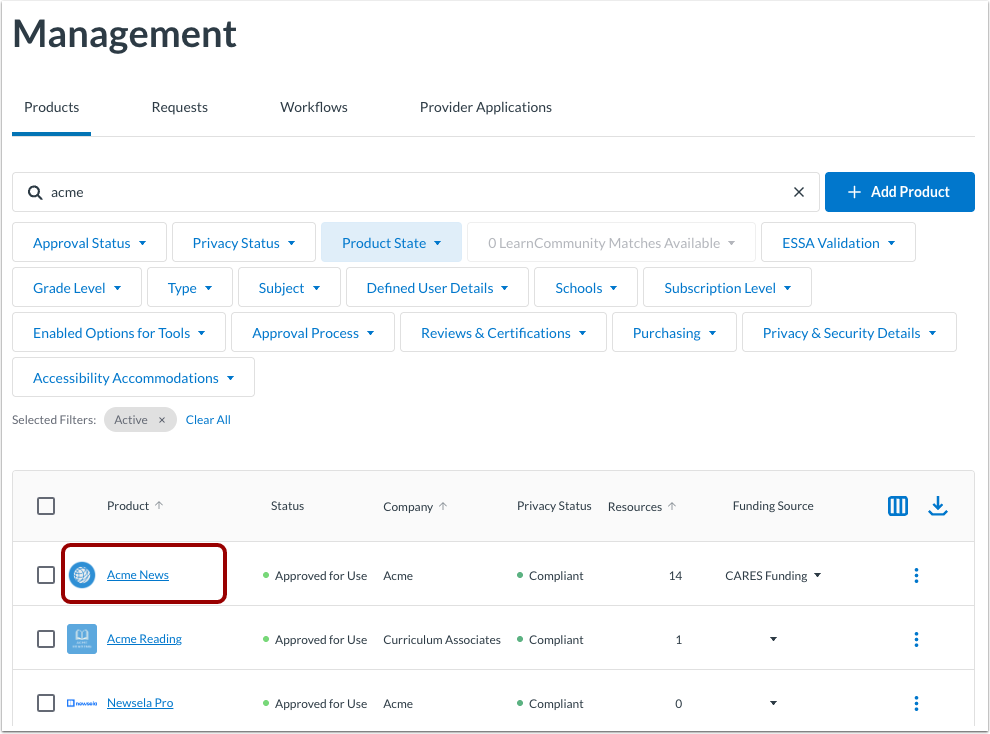Click the Acme News globe product logo
Image resolution: width=990 pixels, height=734 pixels.
[x=81, y=575]
